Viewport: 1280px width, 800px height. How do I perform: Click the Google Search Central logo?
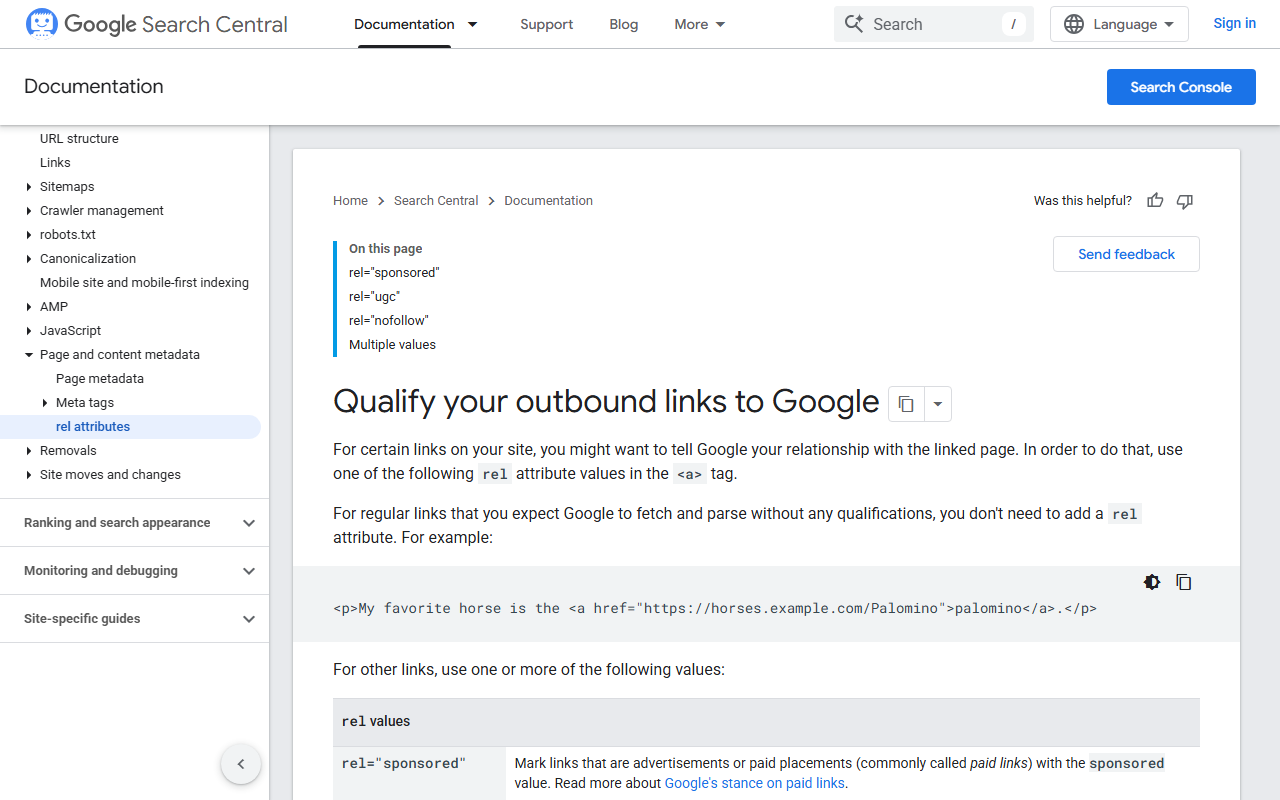156,24
